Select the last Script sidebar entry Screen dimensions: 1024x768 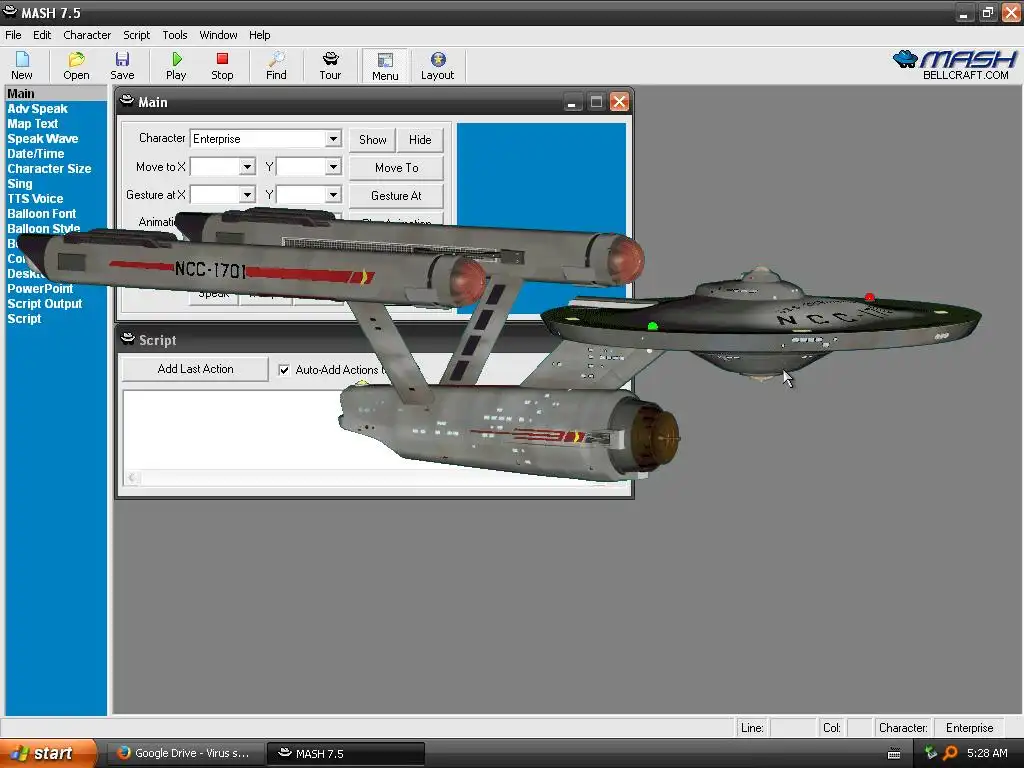tap(24, 319)
